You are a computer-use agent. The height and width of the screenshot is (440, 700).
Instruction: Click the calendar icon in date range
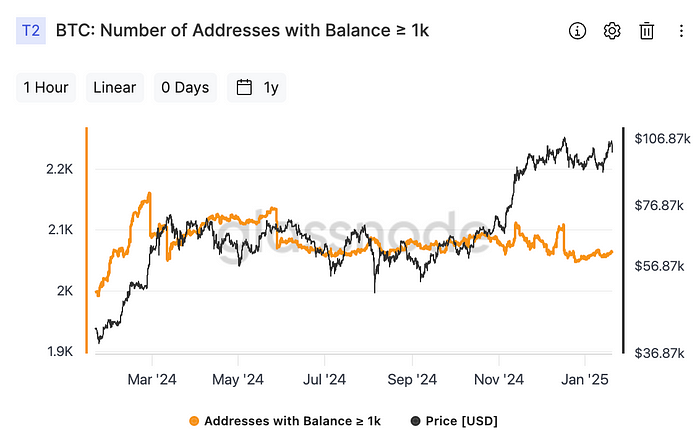click(244, 87)
